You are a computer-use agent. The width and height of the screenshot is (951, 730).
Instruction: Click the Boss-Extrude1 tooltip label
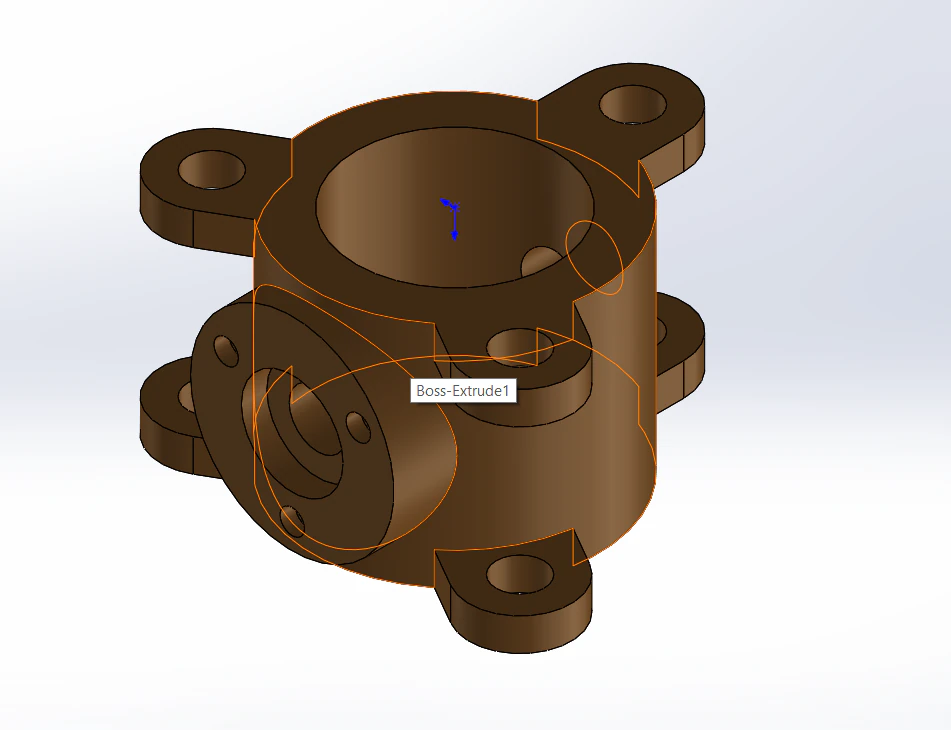coord(463,390)
